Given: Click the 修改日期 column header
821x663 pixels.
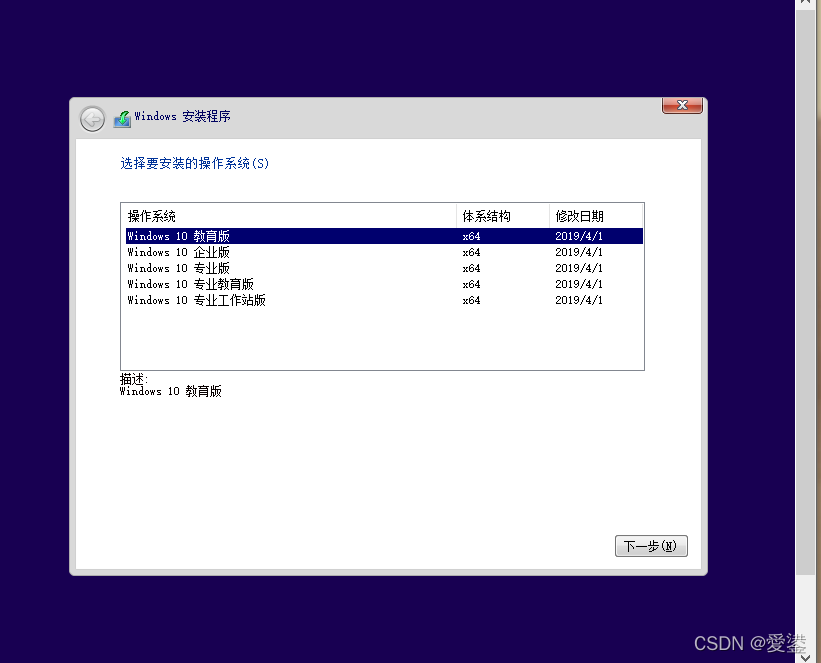Looking at the screenshot, I should coord(596,216).
